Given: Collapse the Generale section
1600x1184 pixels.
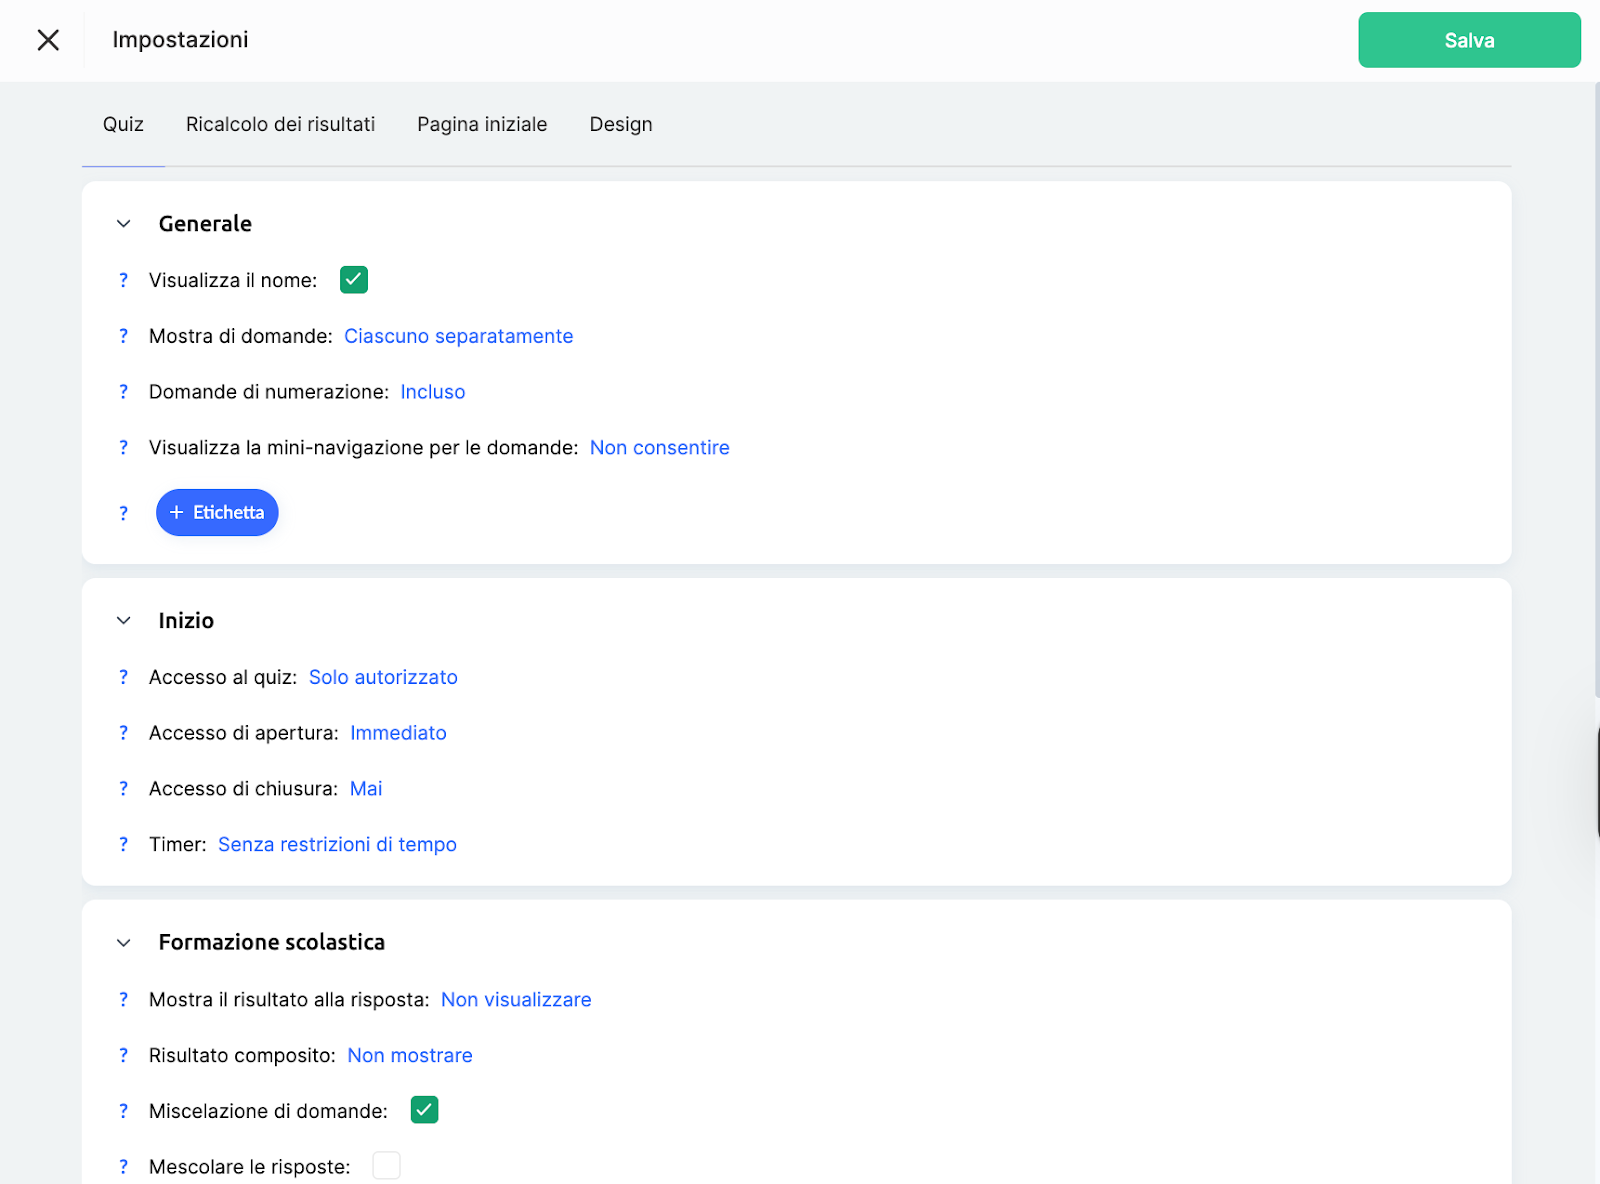Looking at the screenshot, I should pos(124,224).
